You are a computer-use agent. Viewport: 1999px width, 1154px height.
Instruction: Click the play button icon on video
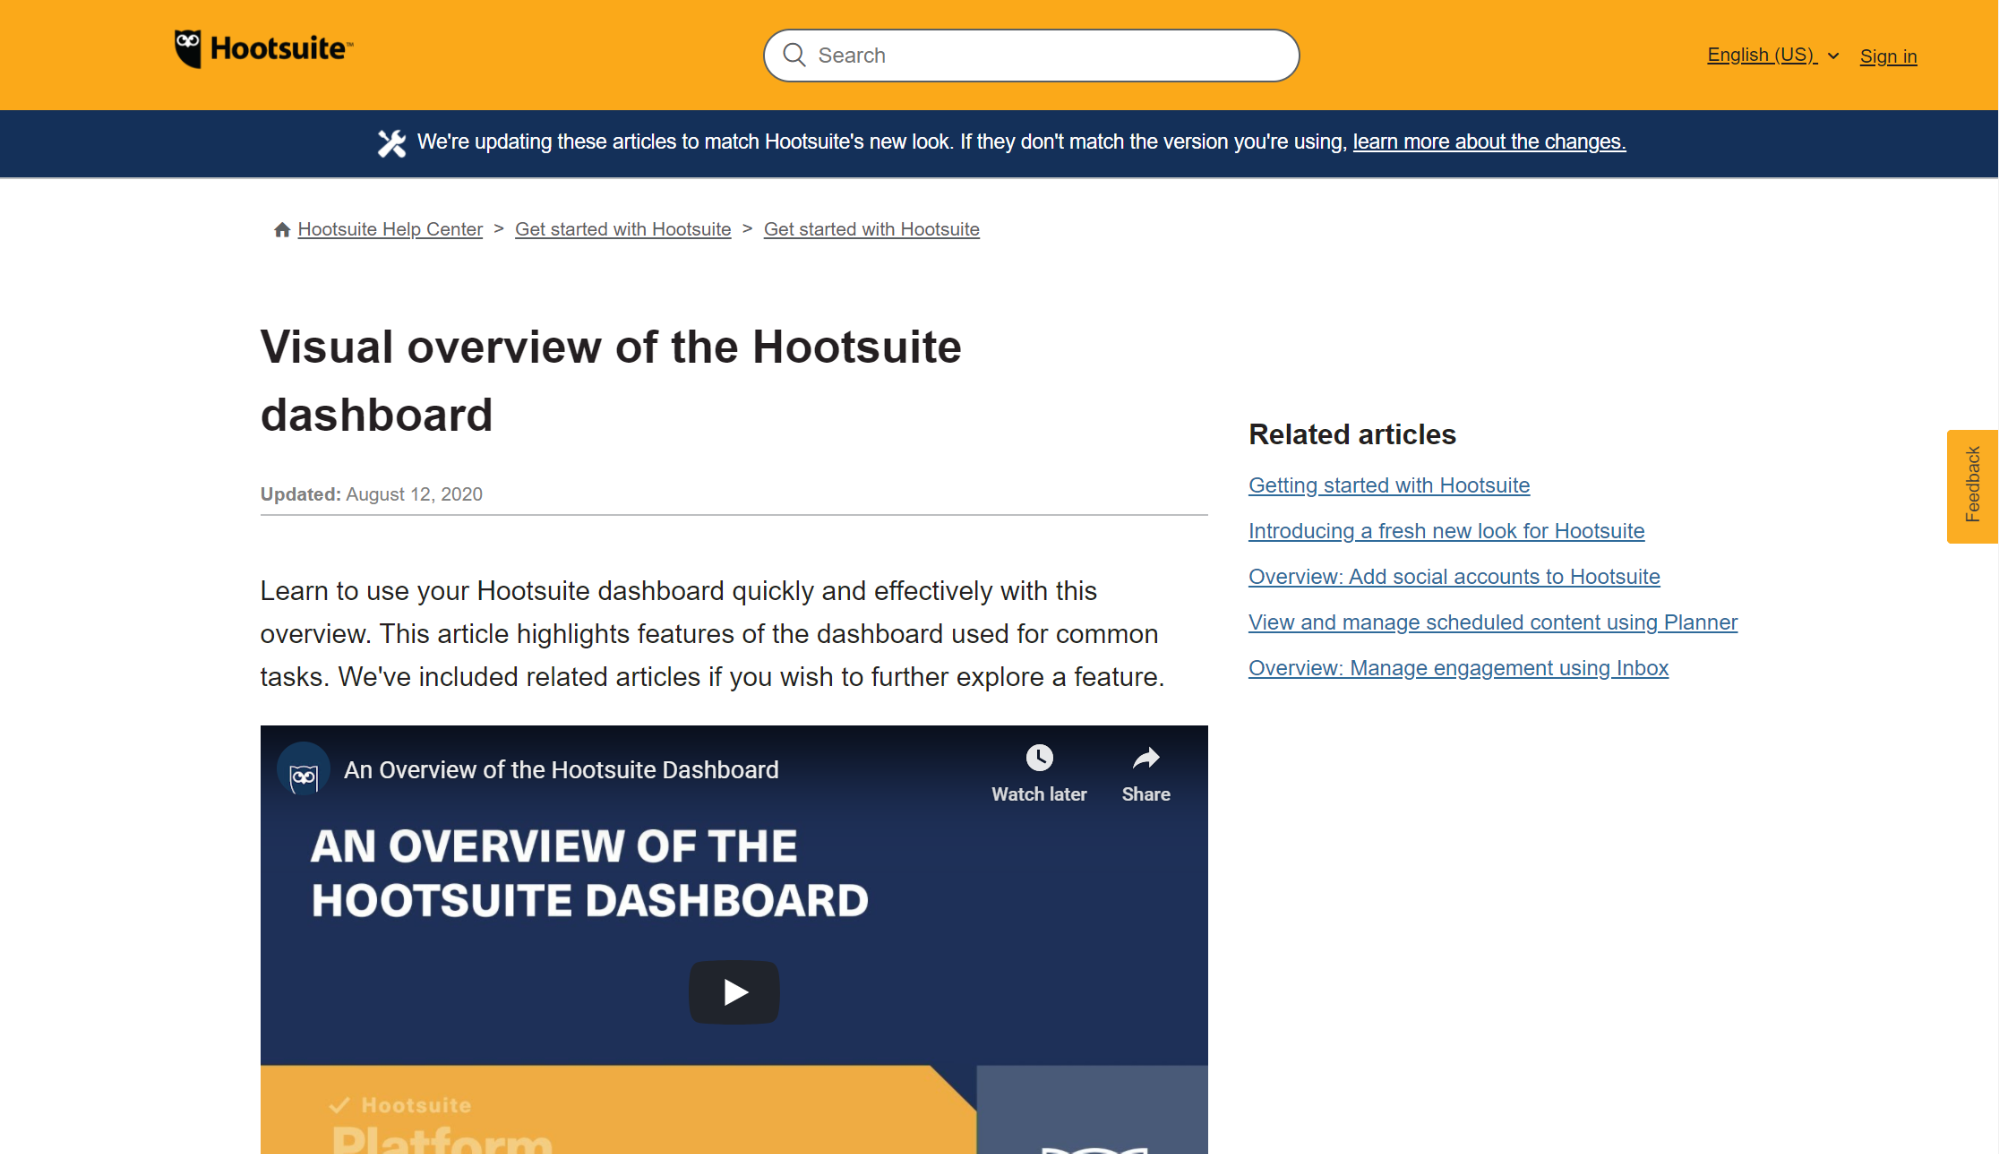(x=734, y=991)
